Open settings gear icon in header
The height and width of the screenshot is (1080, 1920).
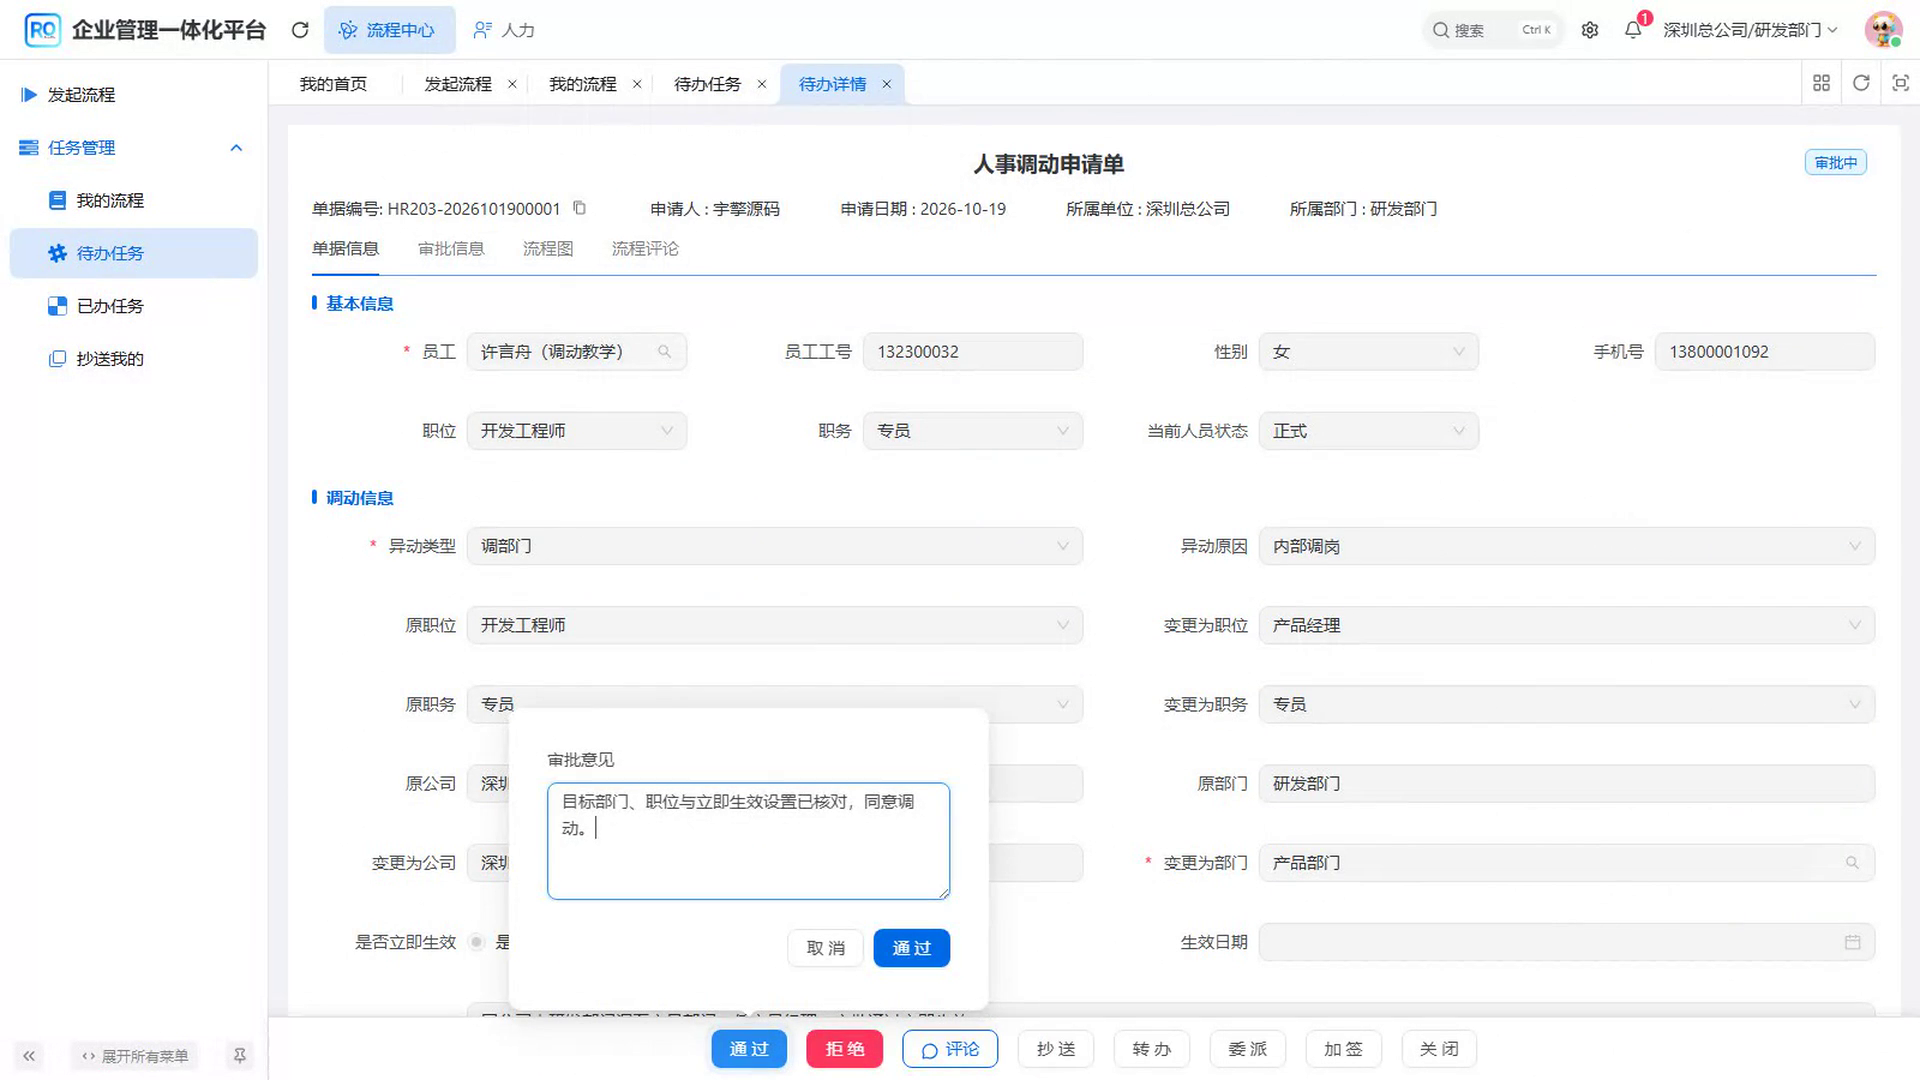1590,30
